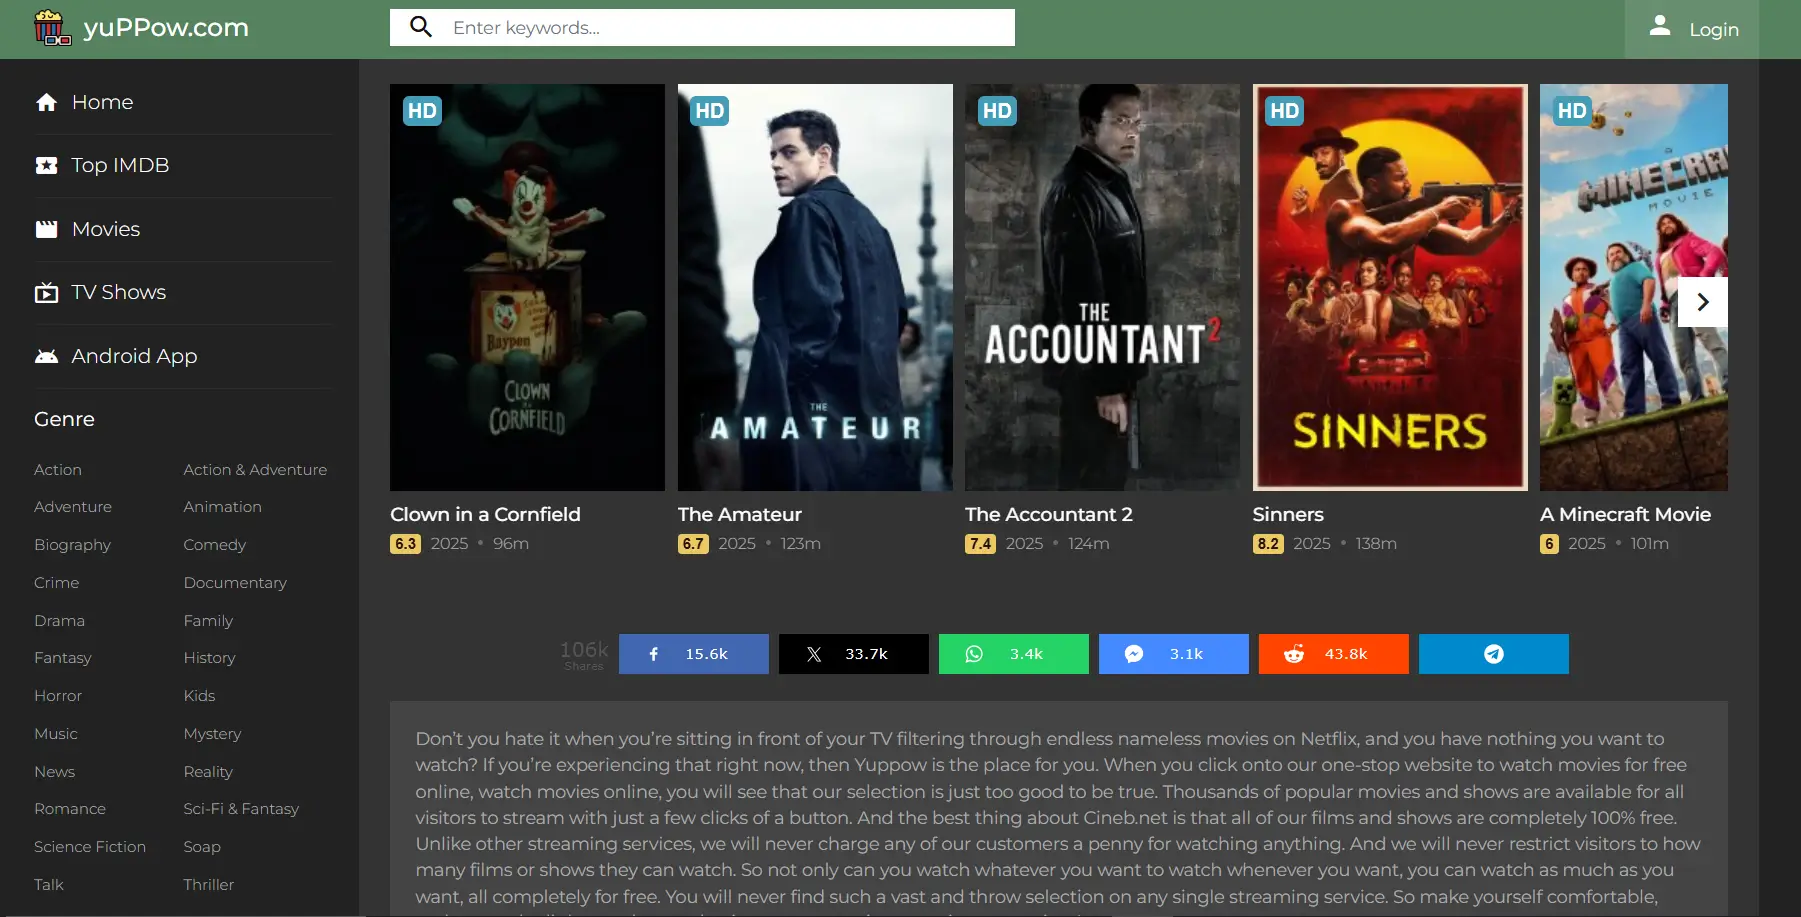Image resolution: width=1801 pixels, height=917 pixels.
Task: Share on X button showing 33.7k
Action: click(854, 654)
